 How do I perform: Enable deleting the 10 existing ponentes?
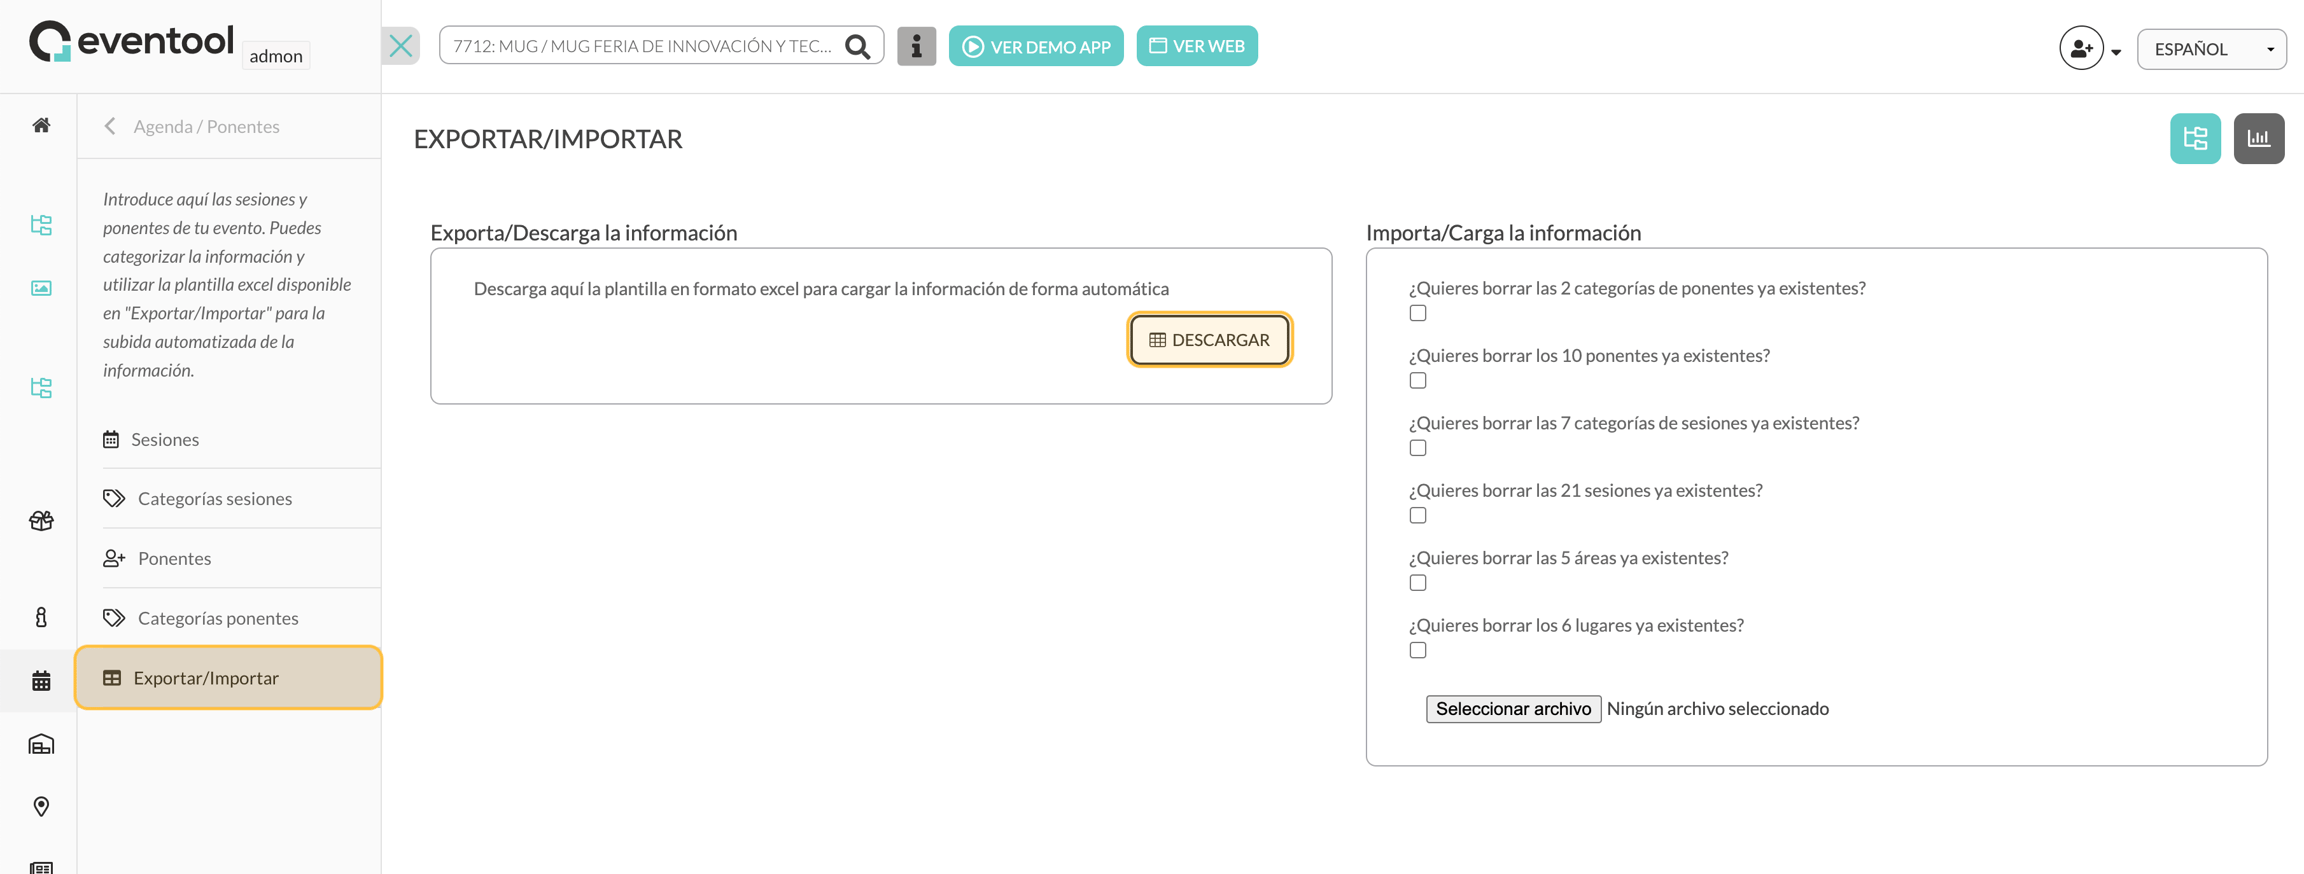coord(1417,380)
